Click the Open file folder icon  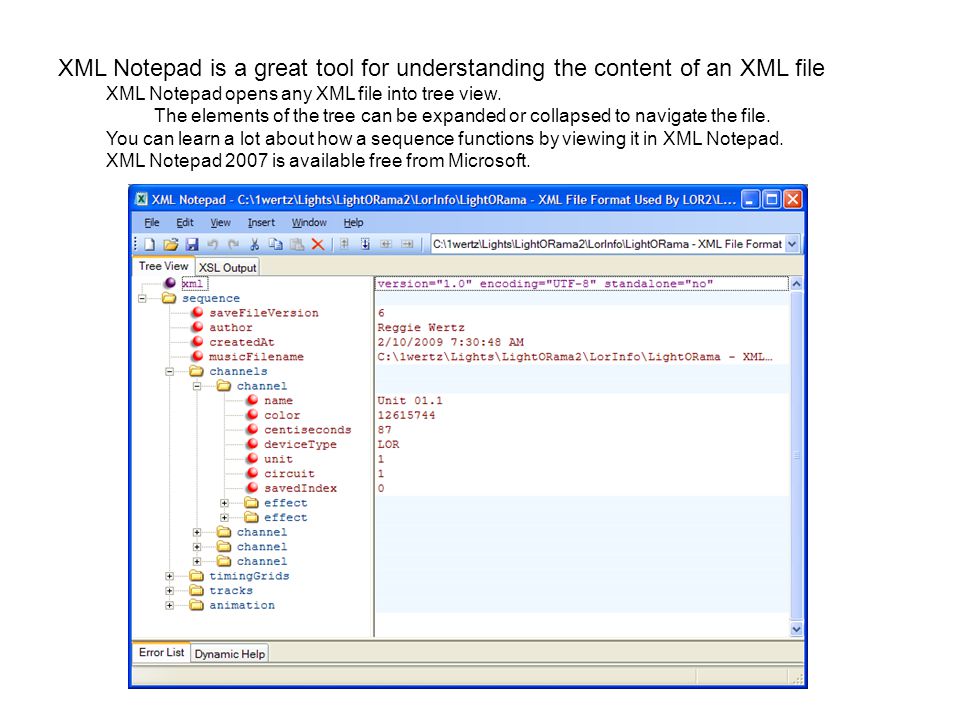[x=171, y=244]
